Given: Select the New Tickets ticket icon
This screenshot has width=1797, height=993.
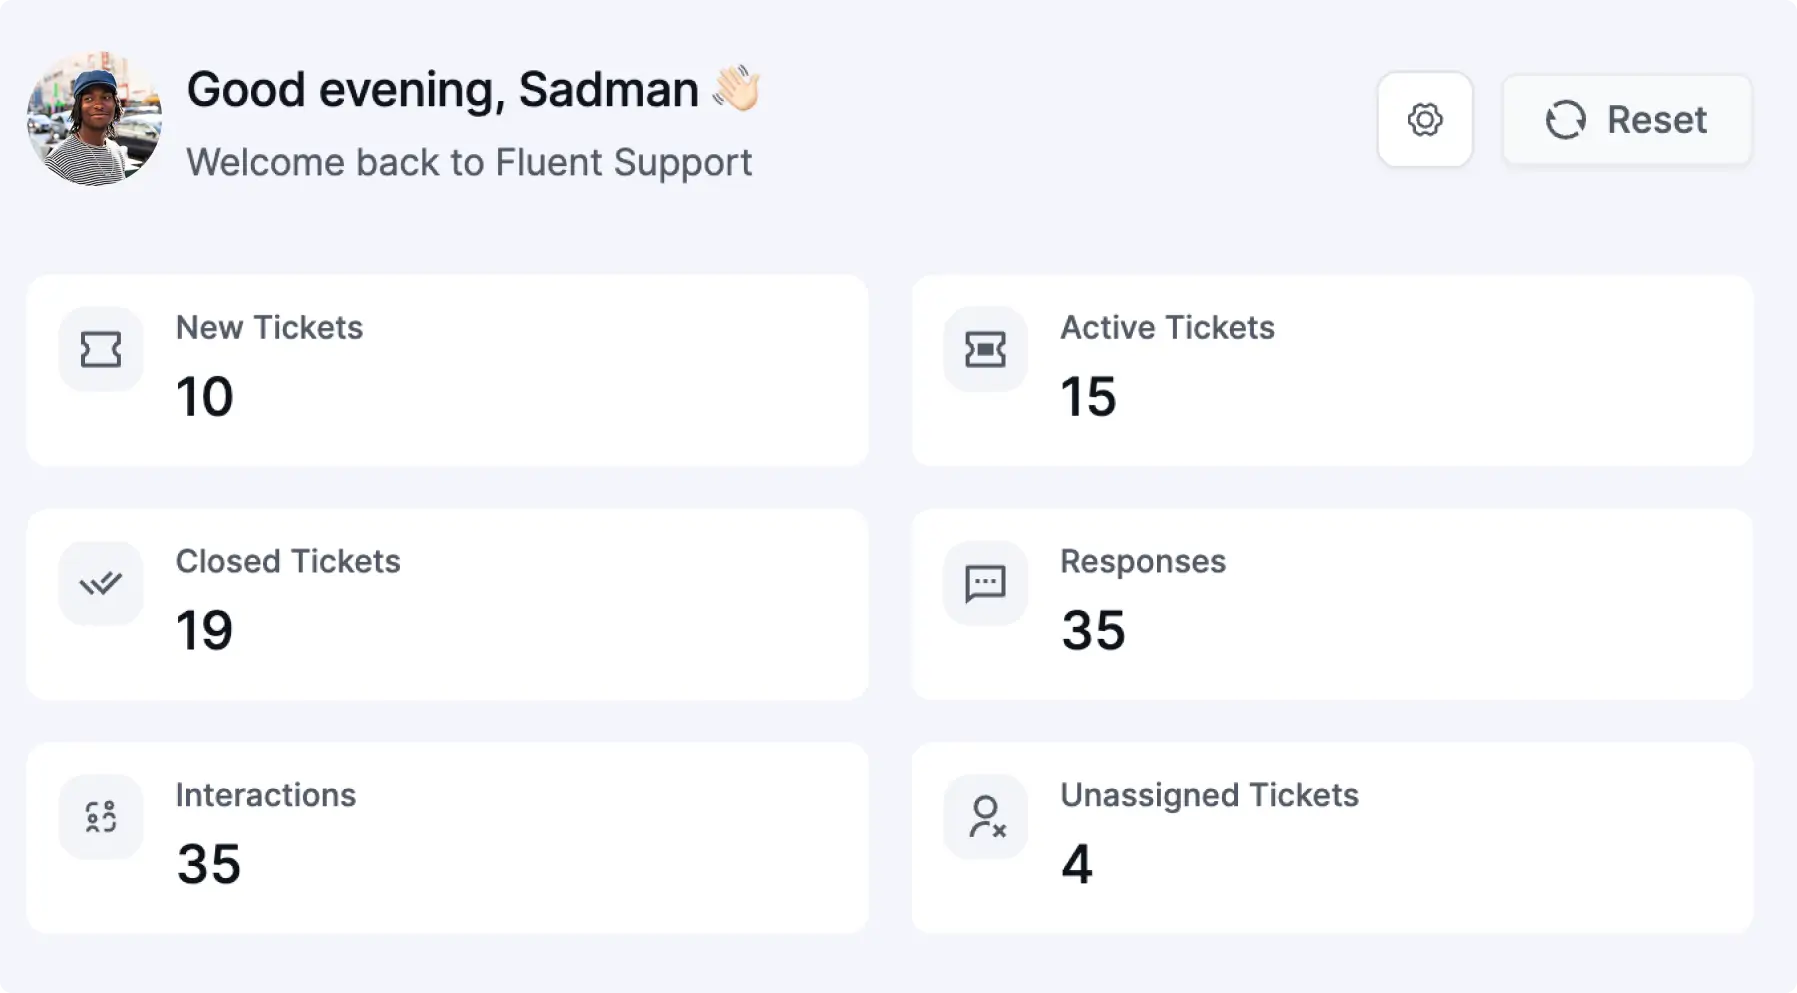Looking at the screenshot, I should (x=99, y=349).
